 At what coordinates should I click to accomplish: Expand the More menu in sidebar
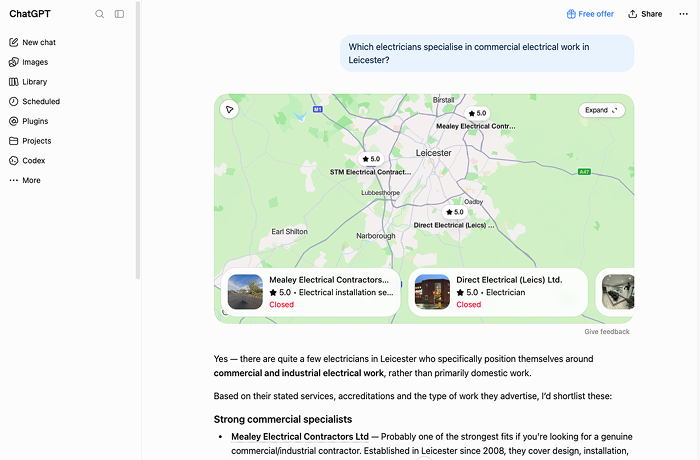coord(25,180)
